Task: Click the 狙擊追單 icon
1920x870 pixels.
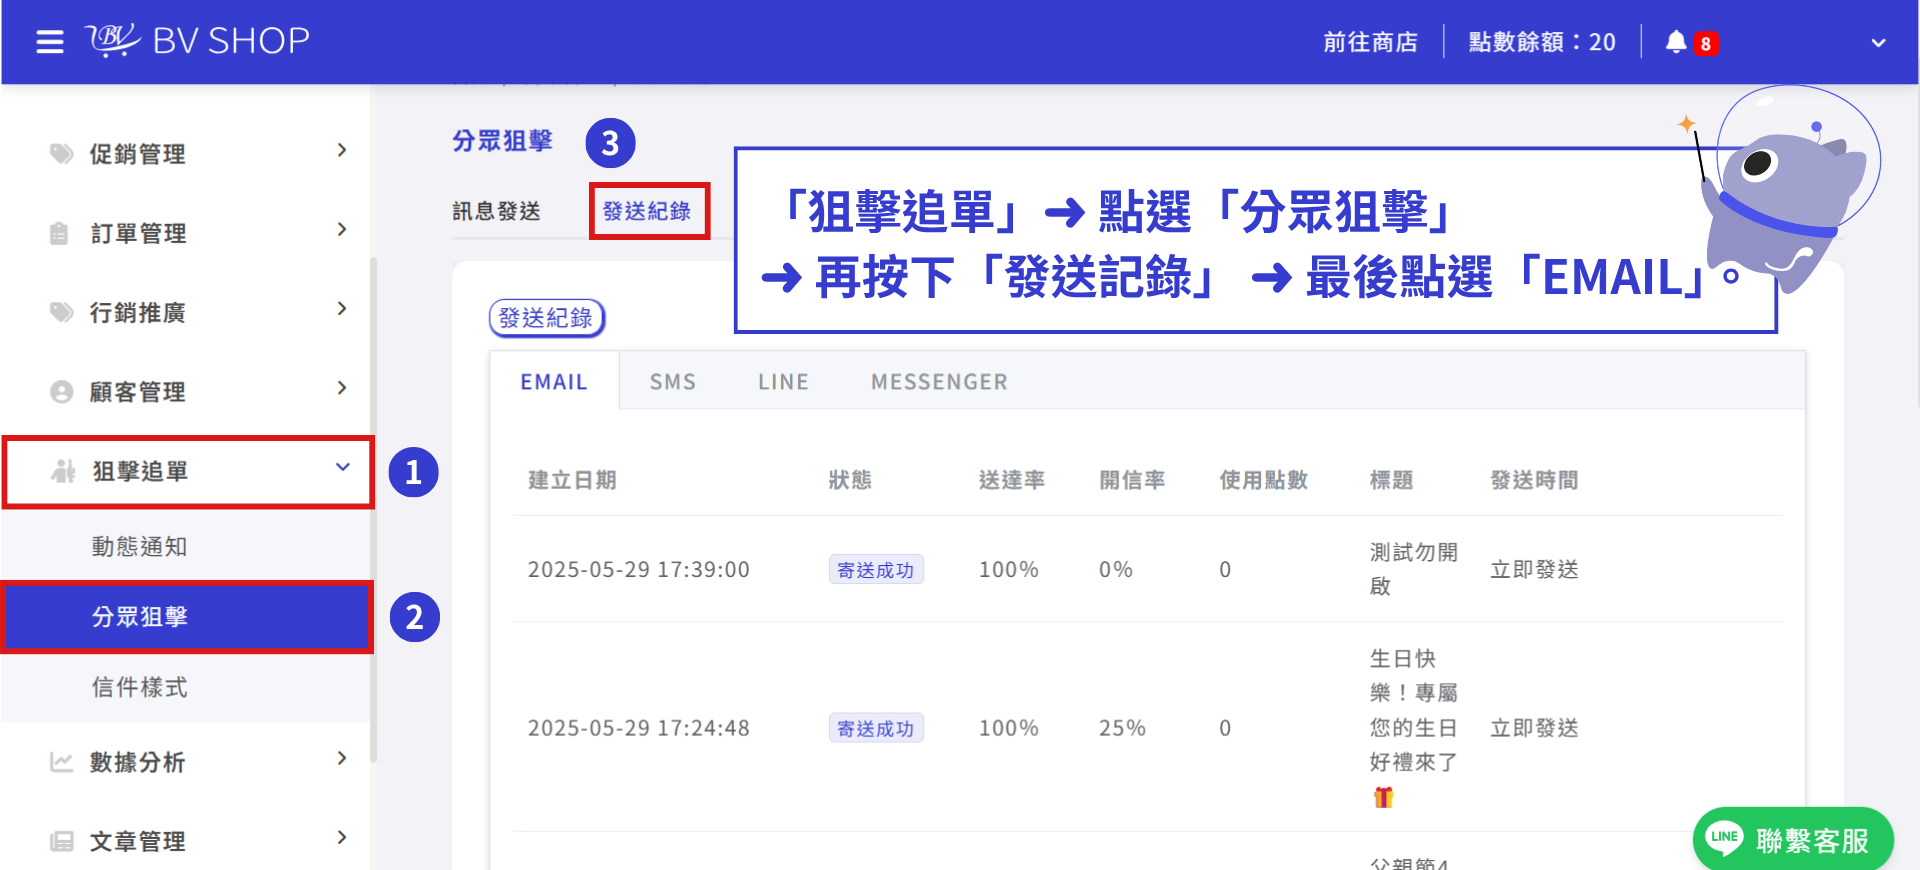Action: [64, 470]
